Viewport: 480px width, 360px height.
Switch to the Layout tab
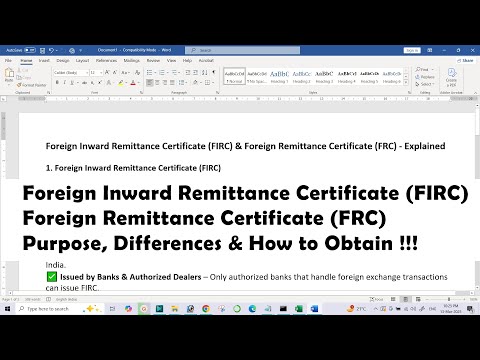click(x=82, y=60)
